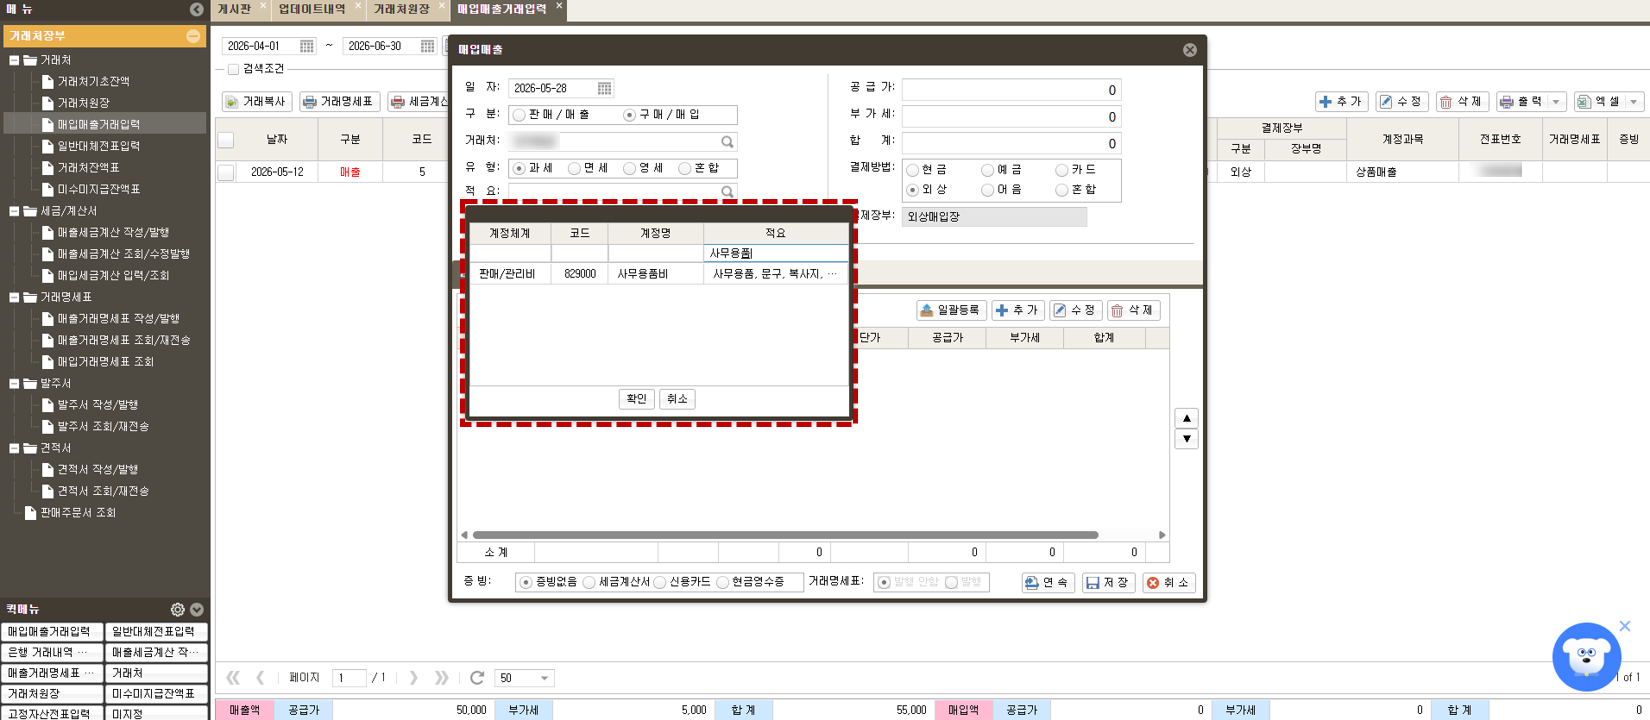The image size is (1650, 720).
Task: Click 출력 print button in toolbar
Action: [x=1521, y=102]
